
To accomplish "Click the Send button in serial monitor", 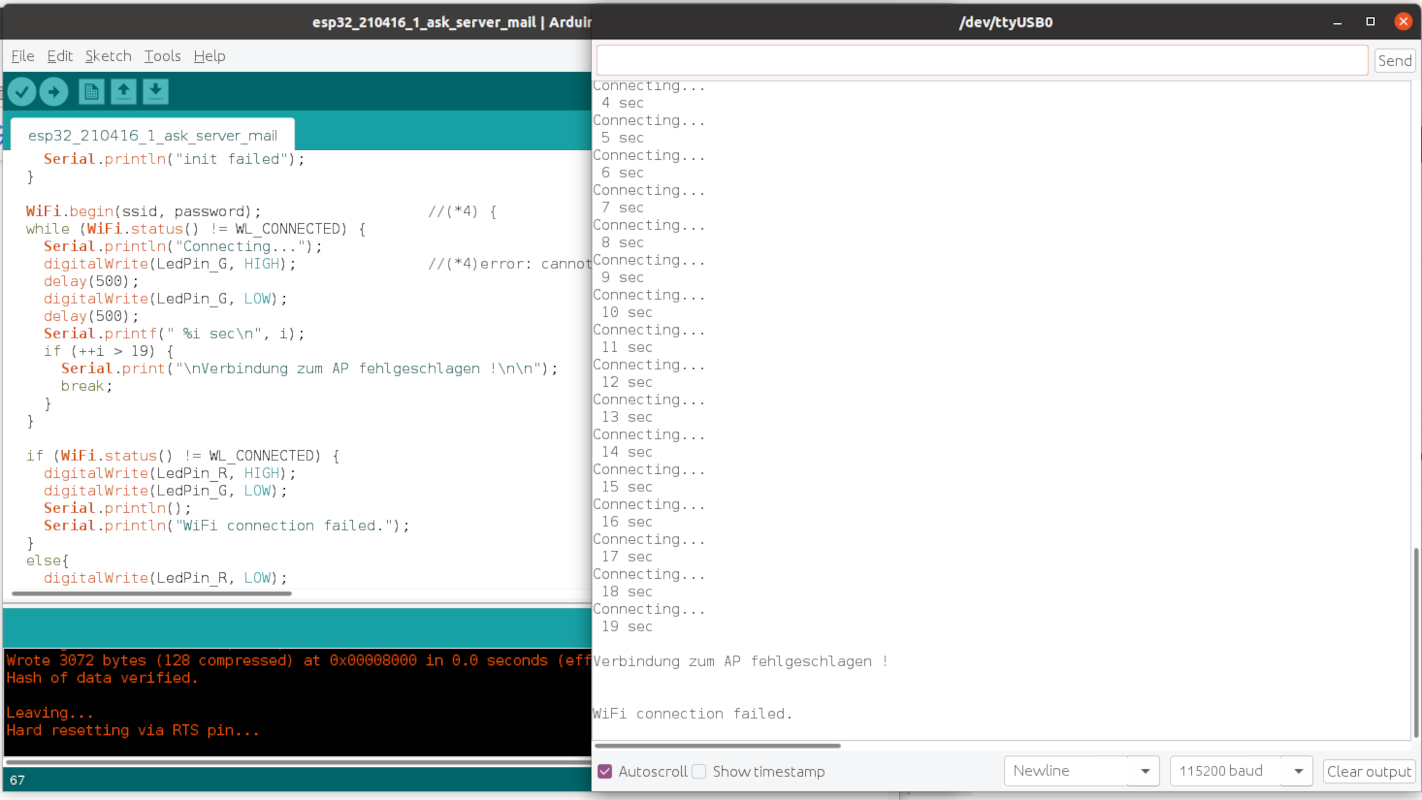I will (x=1395, y=60).
